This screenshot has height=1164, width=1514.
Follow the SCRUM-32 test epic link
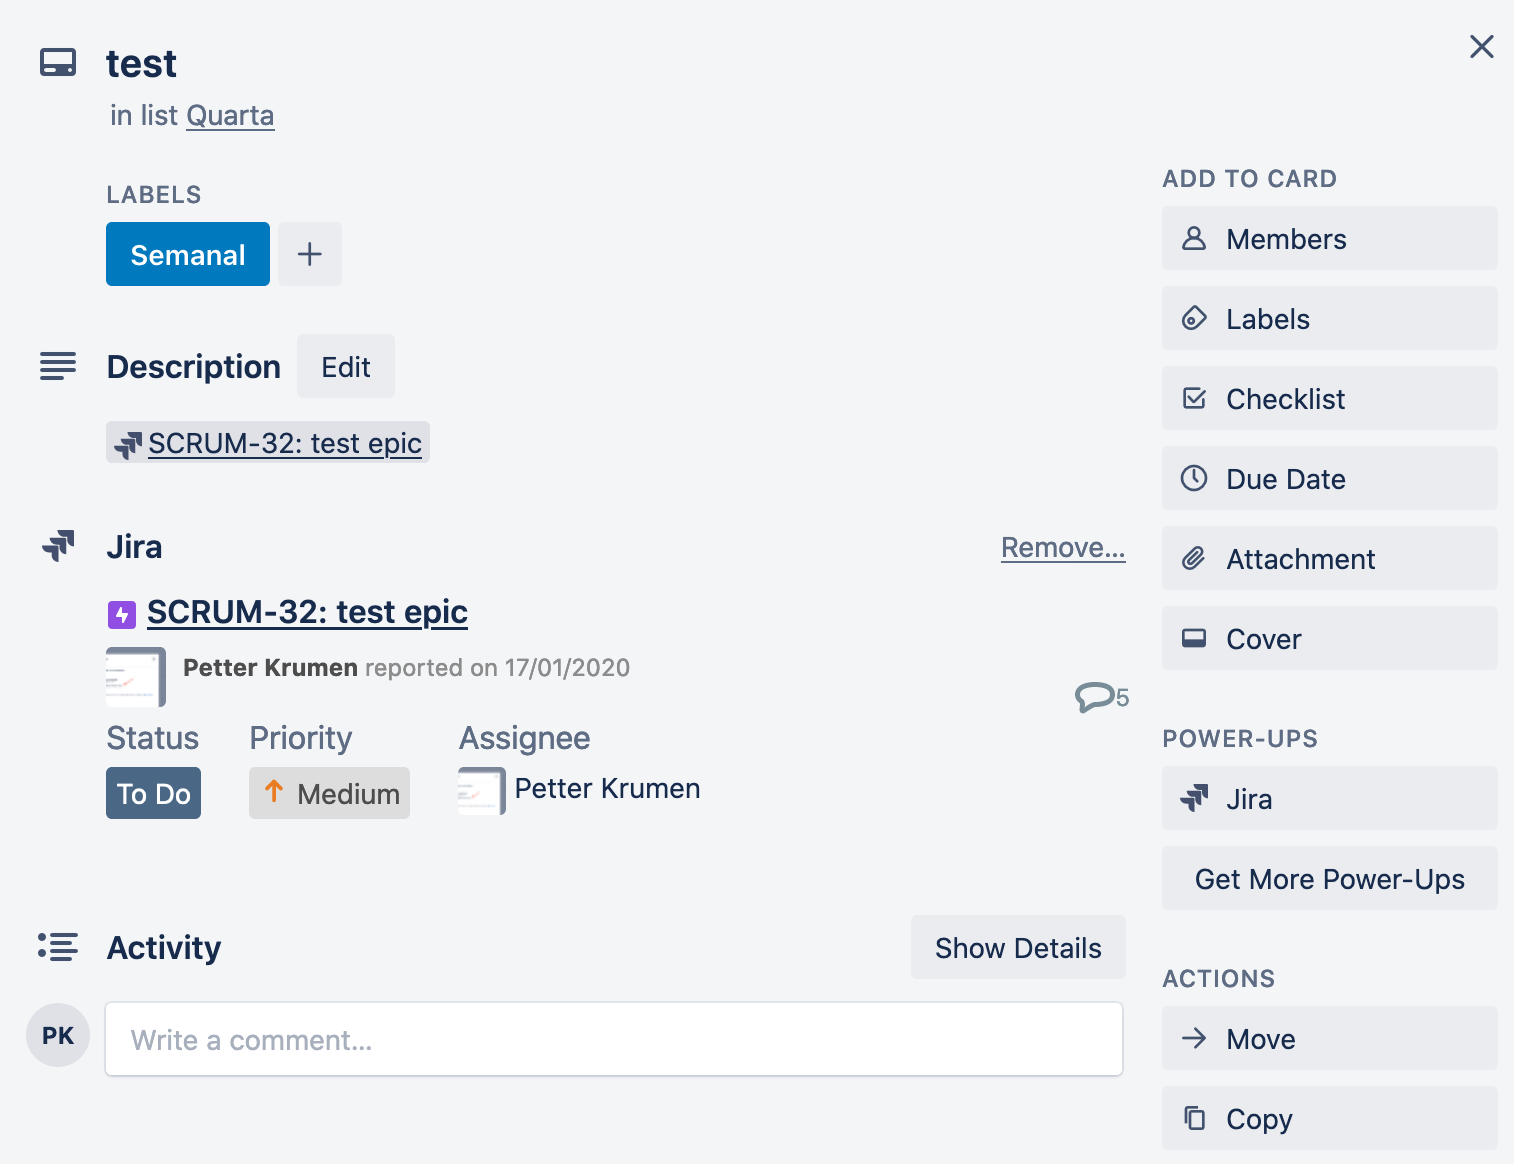click(307, 611)
